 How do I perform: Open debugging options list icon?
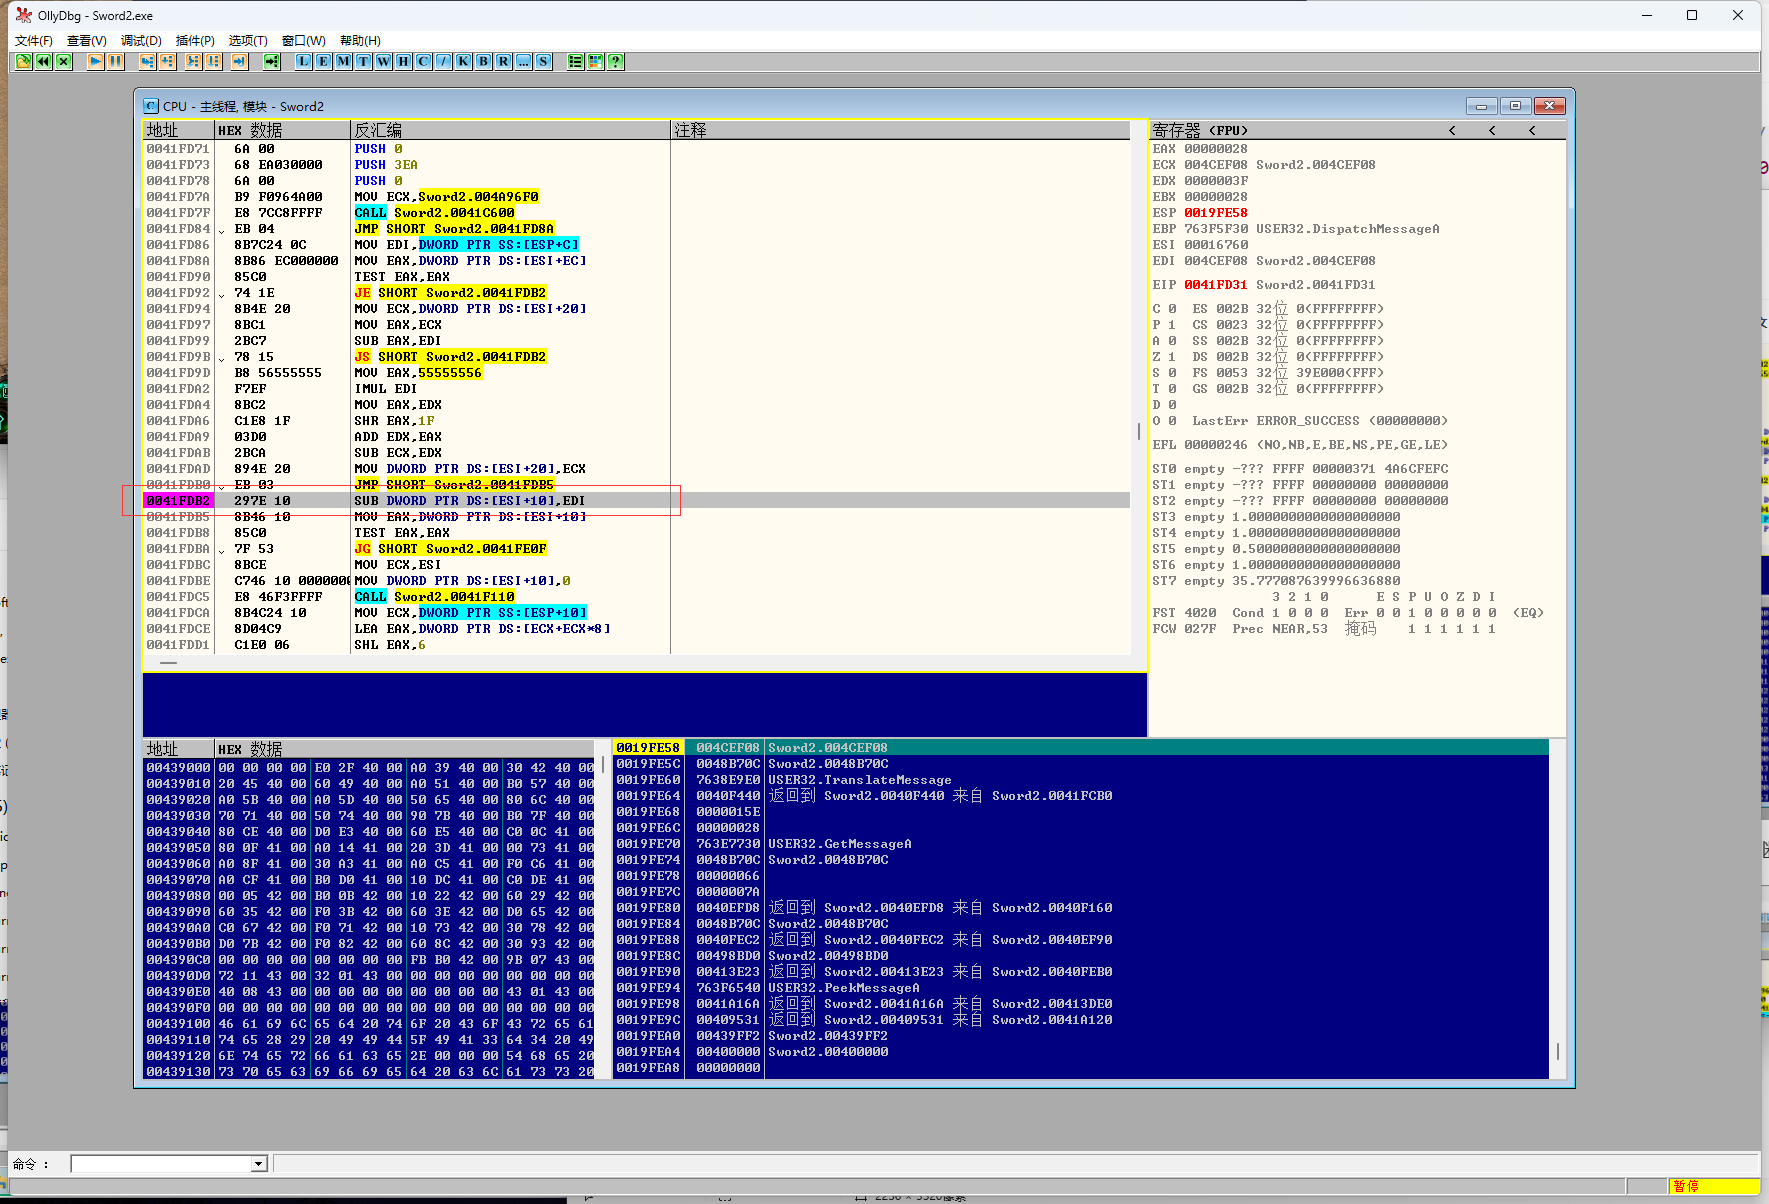coord(576,62)
